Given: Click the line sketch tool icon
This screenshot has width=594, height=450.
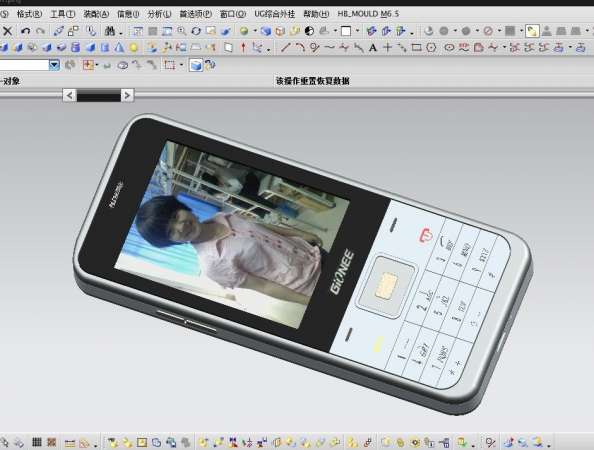Looking at the screenshot, I should [x=285, y=48].
